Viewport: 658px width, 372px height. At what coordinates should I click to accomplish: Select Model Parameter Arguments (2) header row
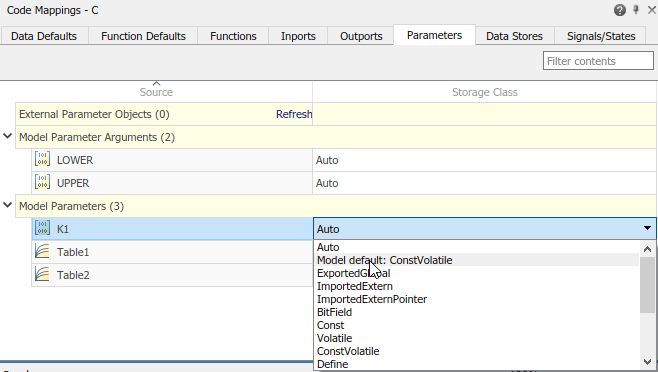(x=336, y=137)
